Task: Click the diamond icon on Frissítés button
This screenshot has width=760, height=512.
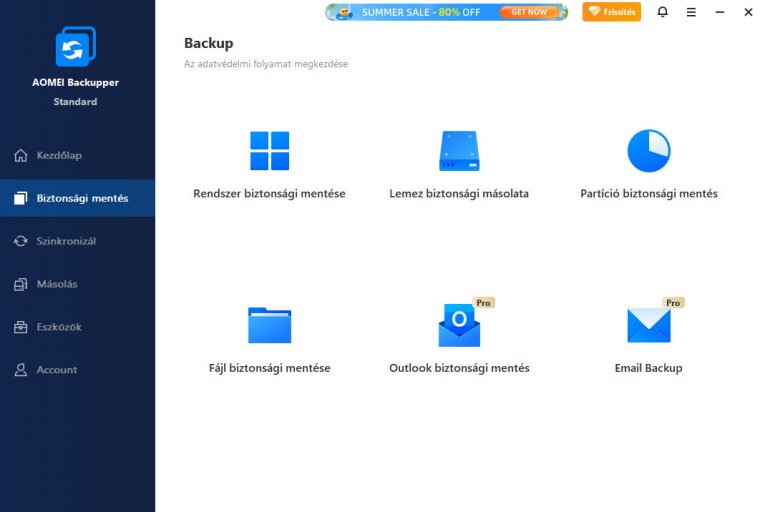Action: point(594,12)
